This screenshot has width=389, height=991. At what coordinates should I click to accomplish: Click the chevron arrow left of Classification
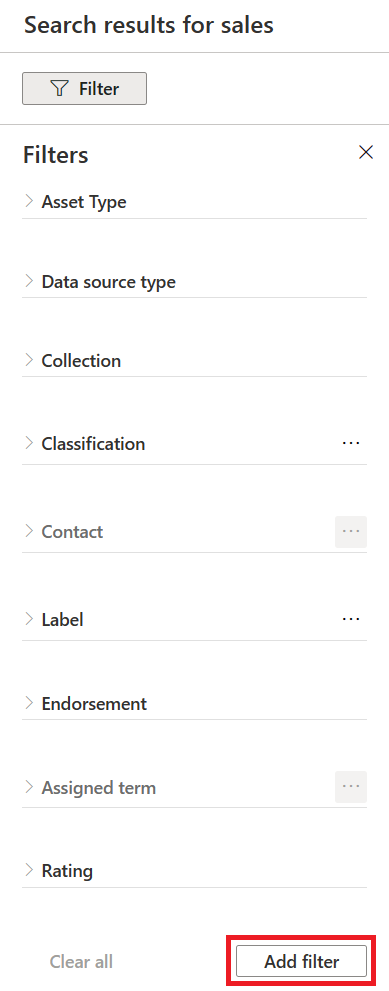coord(29,443)
